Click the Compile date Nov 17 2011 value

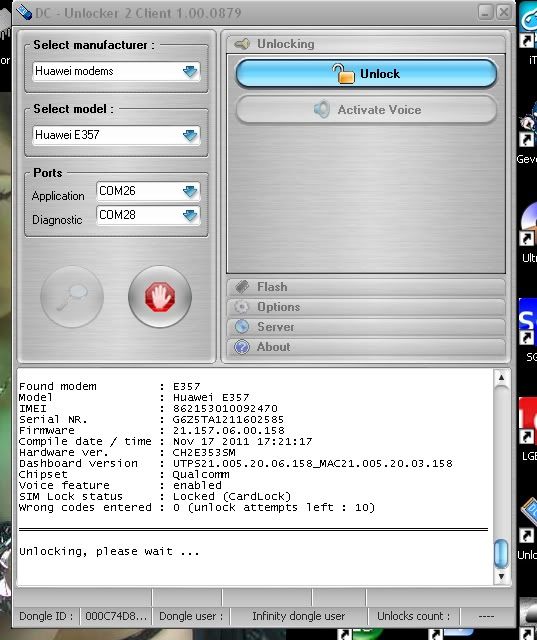pos(242,441)
